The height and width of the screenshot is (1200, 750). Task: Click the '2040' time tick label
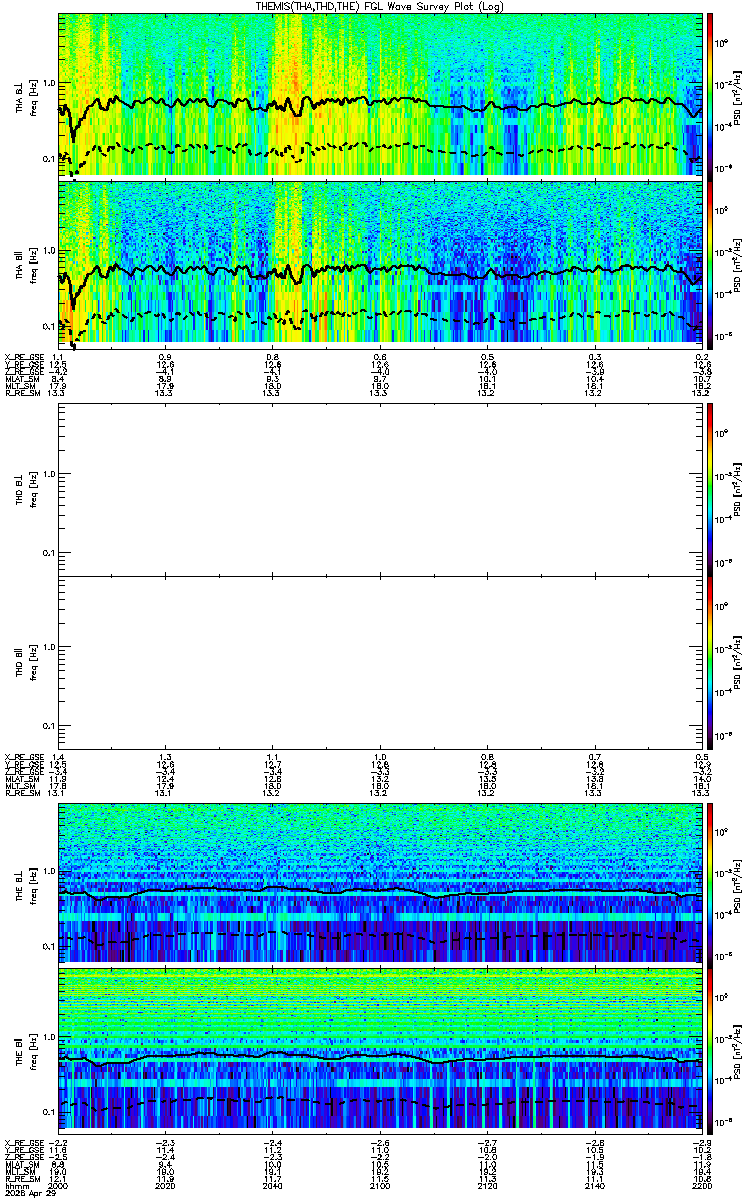[x=273, y=1187]
